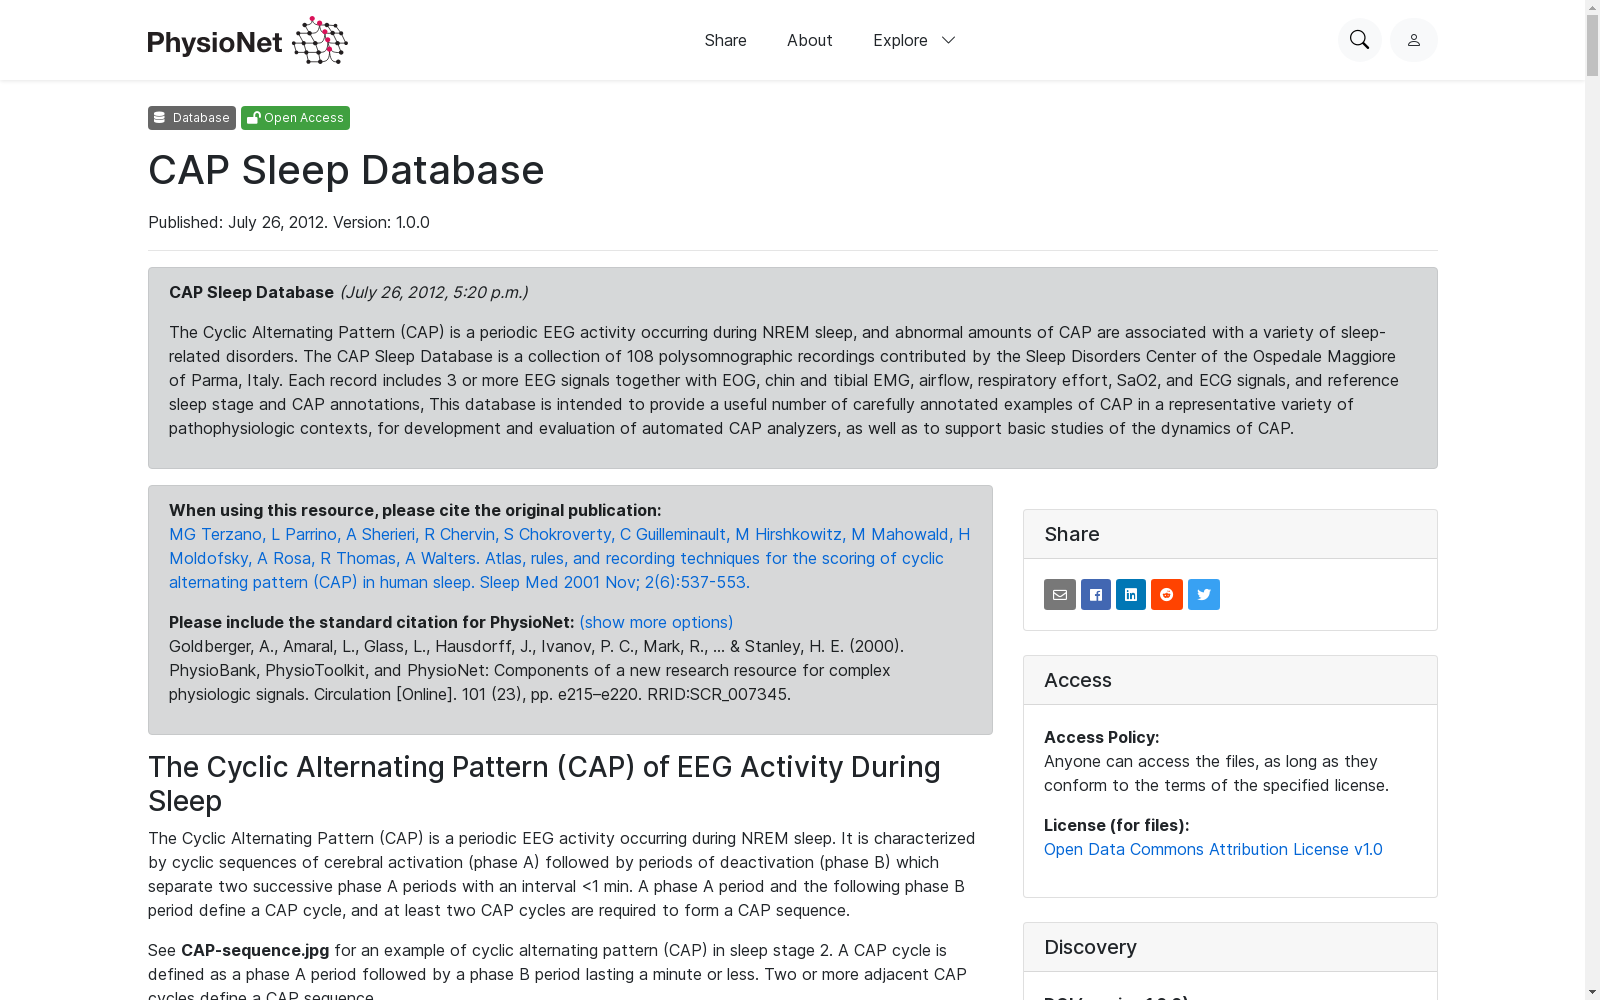The image size is (1600, 1000).
Task: Share via the email icon
Action: (1060, 595)
